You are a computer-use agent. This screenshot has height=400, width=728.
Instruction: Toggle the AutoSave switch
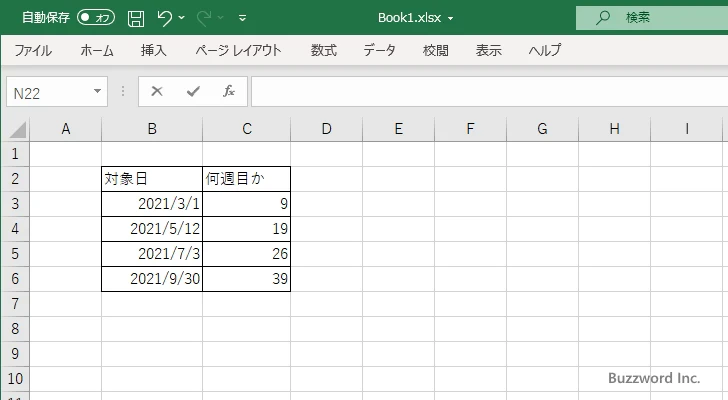click(x=96, y=18)
